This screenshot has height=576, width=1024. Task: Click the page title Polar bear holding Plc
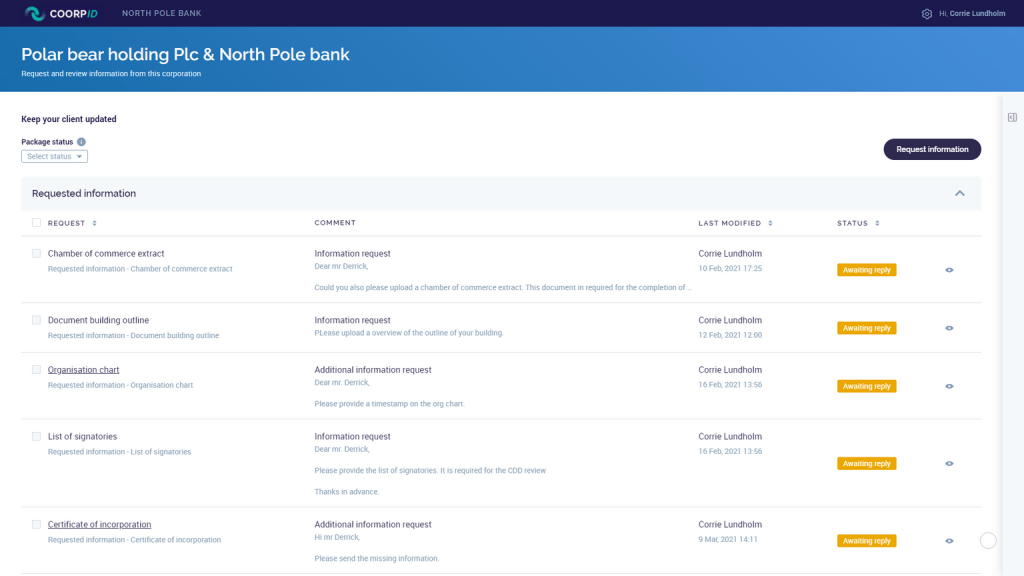[x=185, y=54]
